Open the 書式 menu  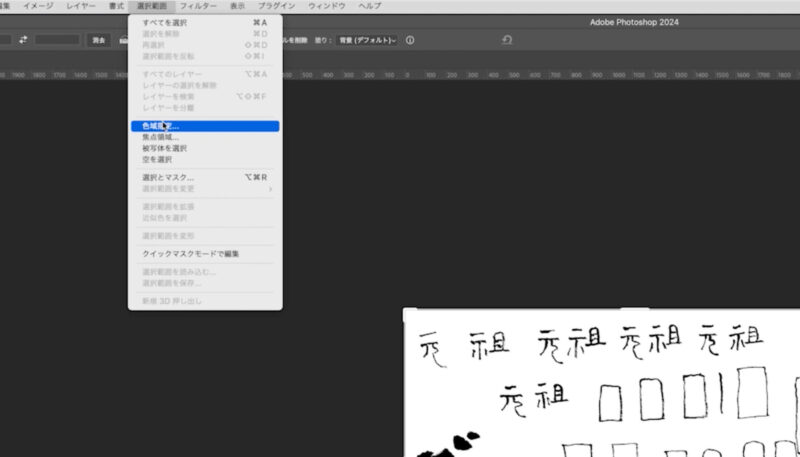pos(116,6)
